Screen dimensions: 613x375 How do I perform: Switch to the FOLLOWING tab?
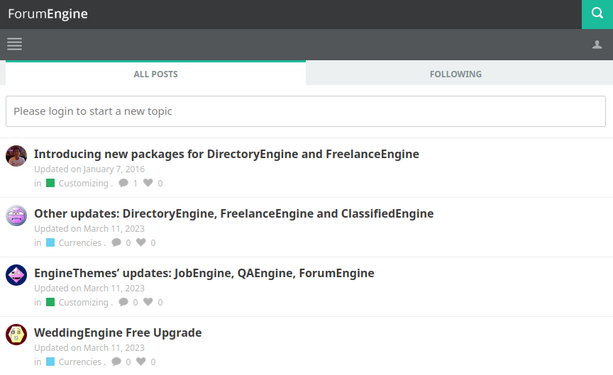[456, 74]
